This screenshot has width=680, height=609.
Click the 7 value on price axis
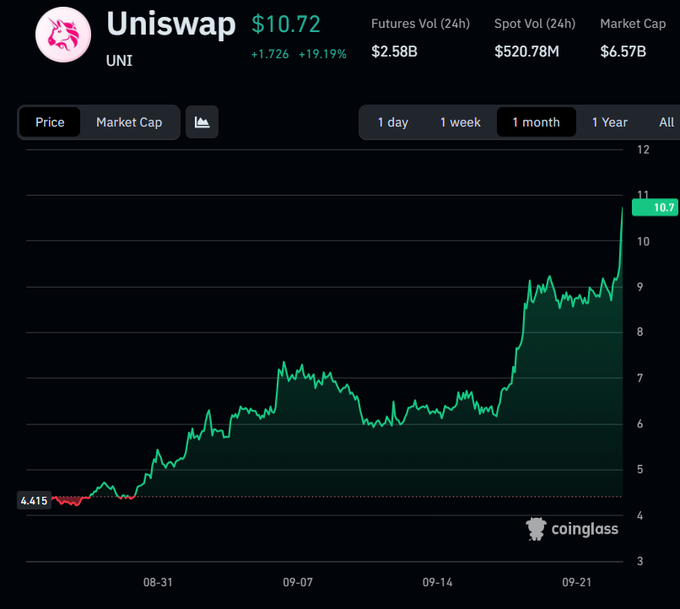click(x=640, y=378)
